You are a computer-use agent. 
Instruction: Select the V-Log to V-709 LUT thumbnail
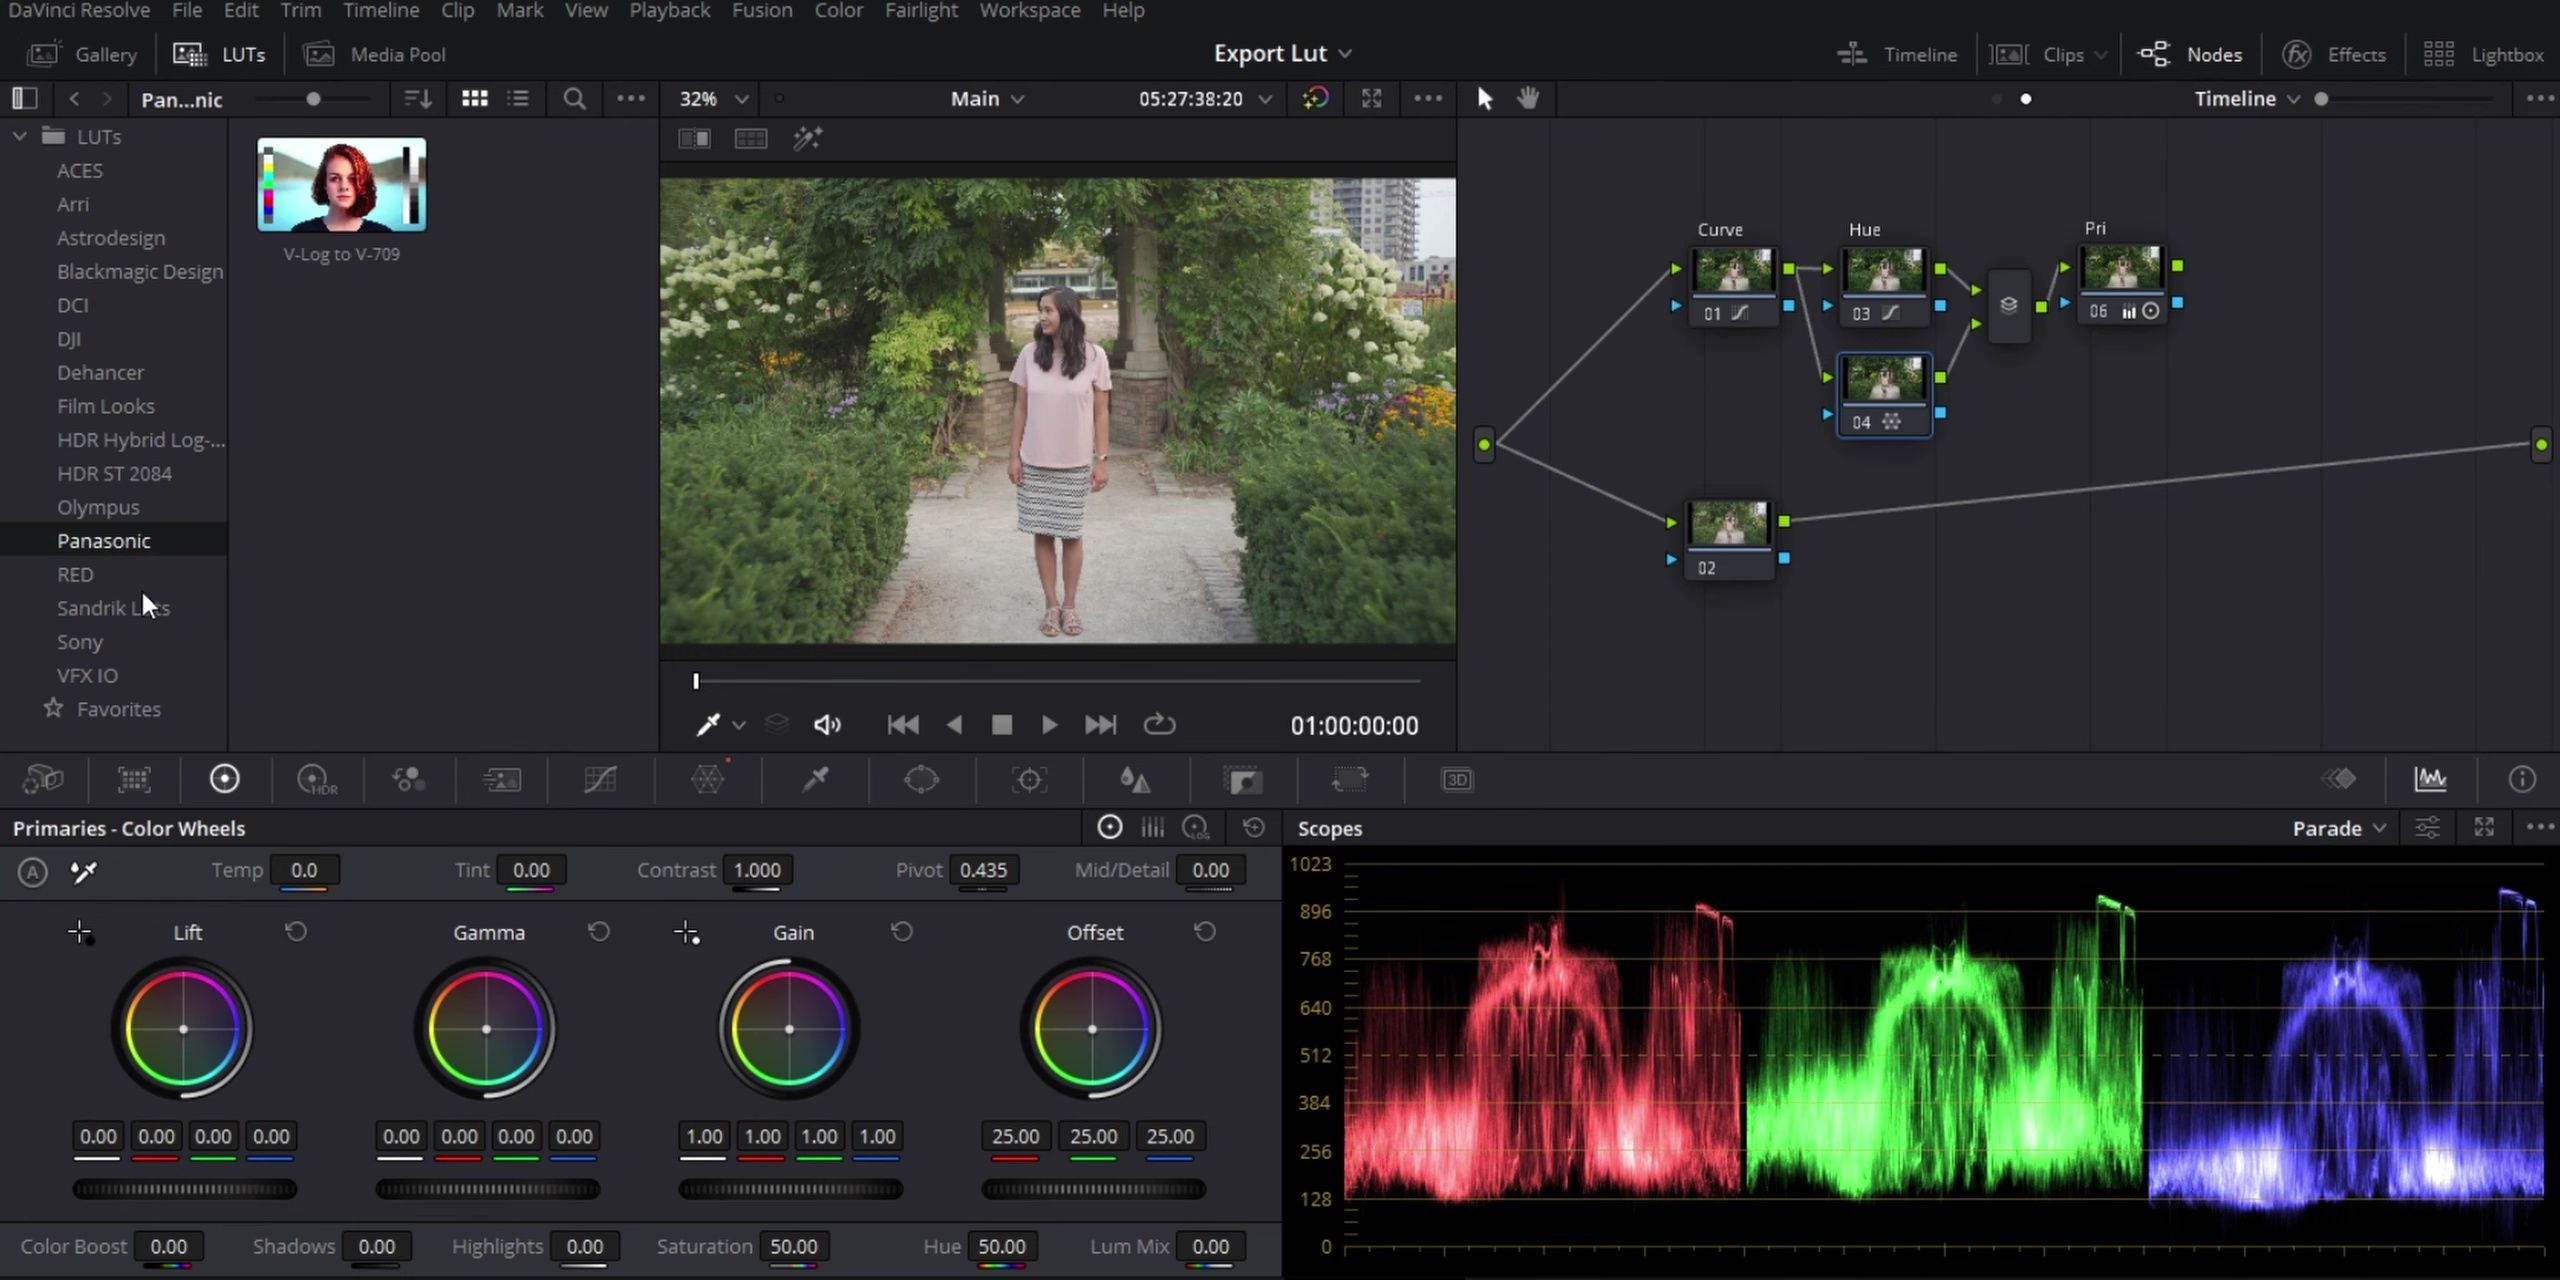(x=342, y=184)
